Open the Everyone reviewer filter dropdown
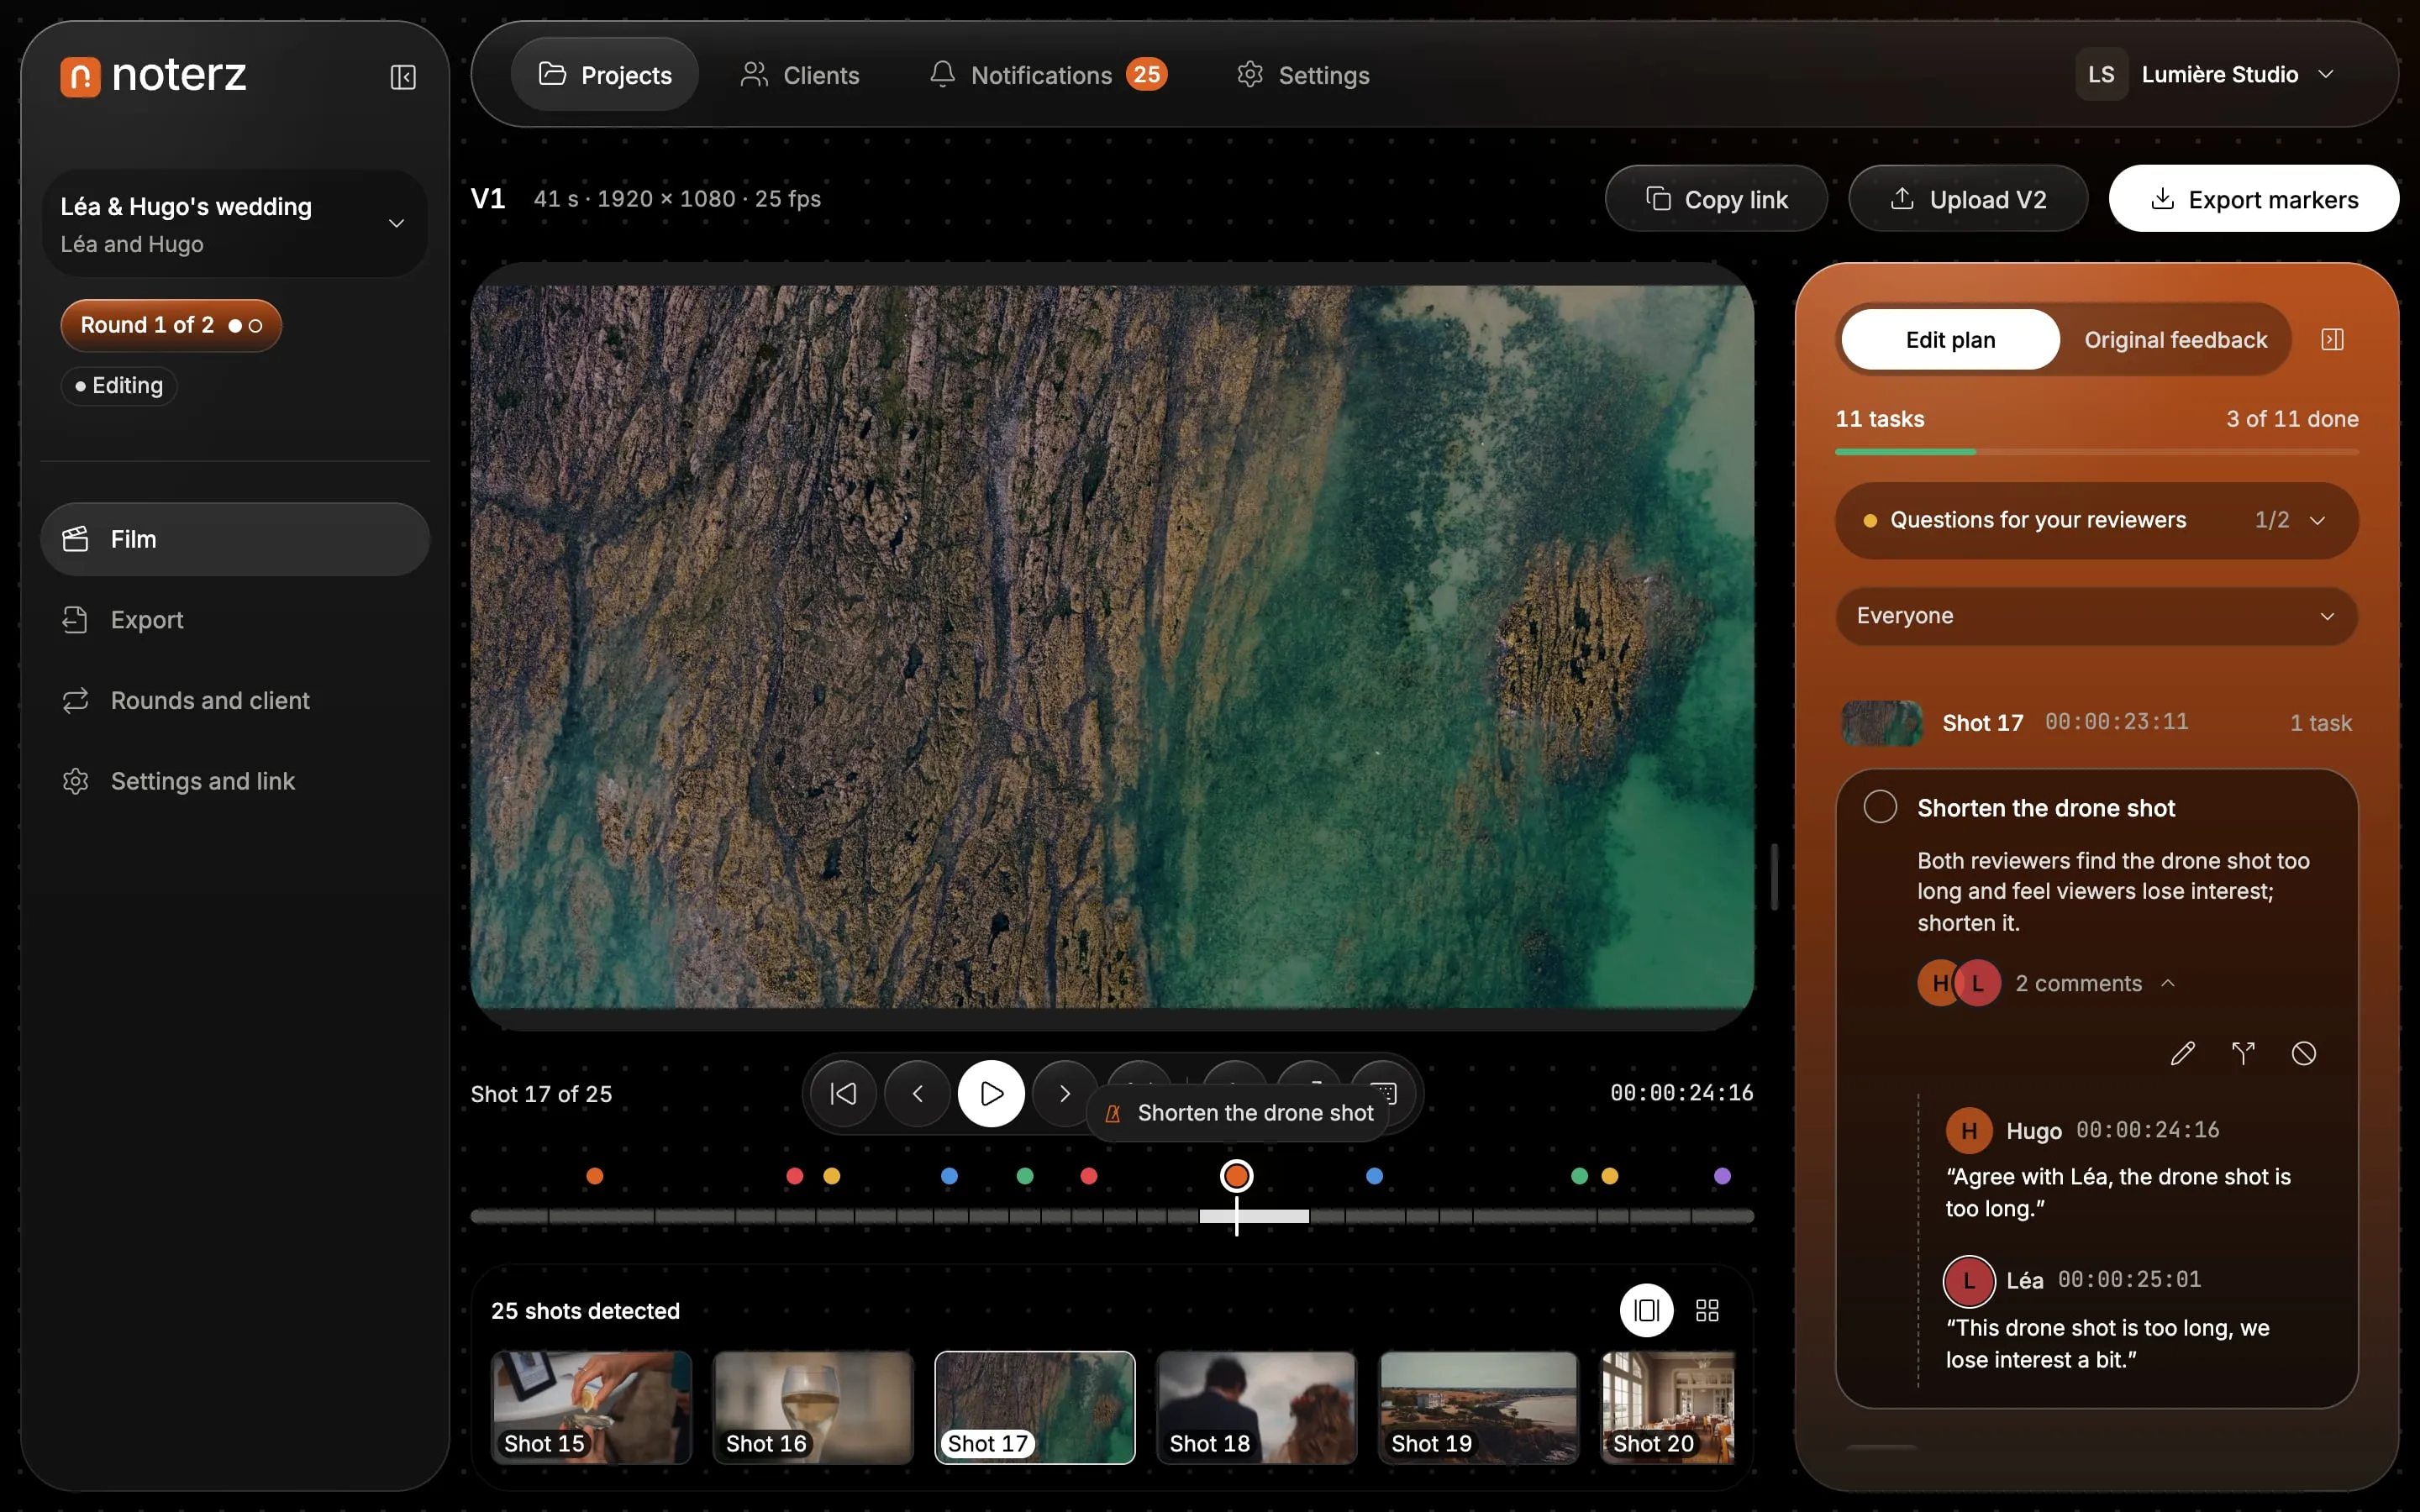The height and width of the screenshot is (1512, 2420). 2096,616
